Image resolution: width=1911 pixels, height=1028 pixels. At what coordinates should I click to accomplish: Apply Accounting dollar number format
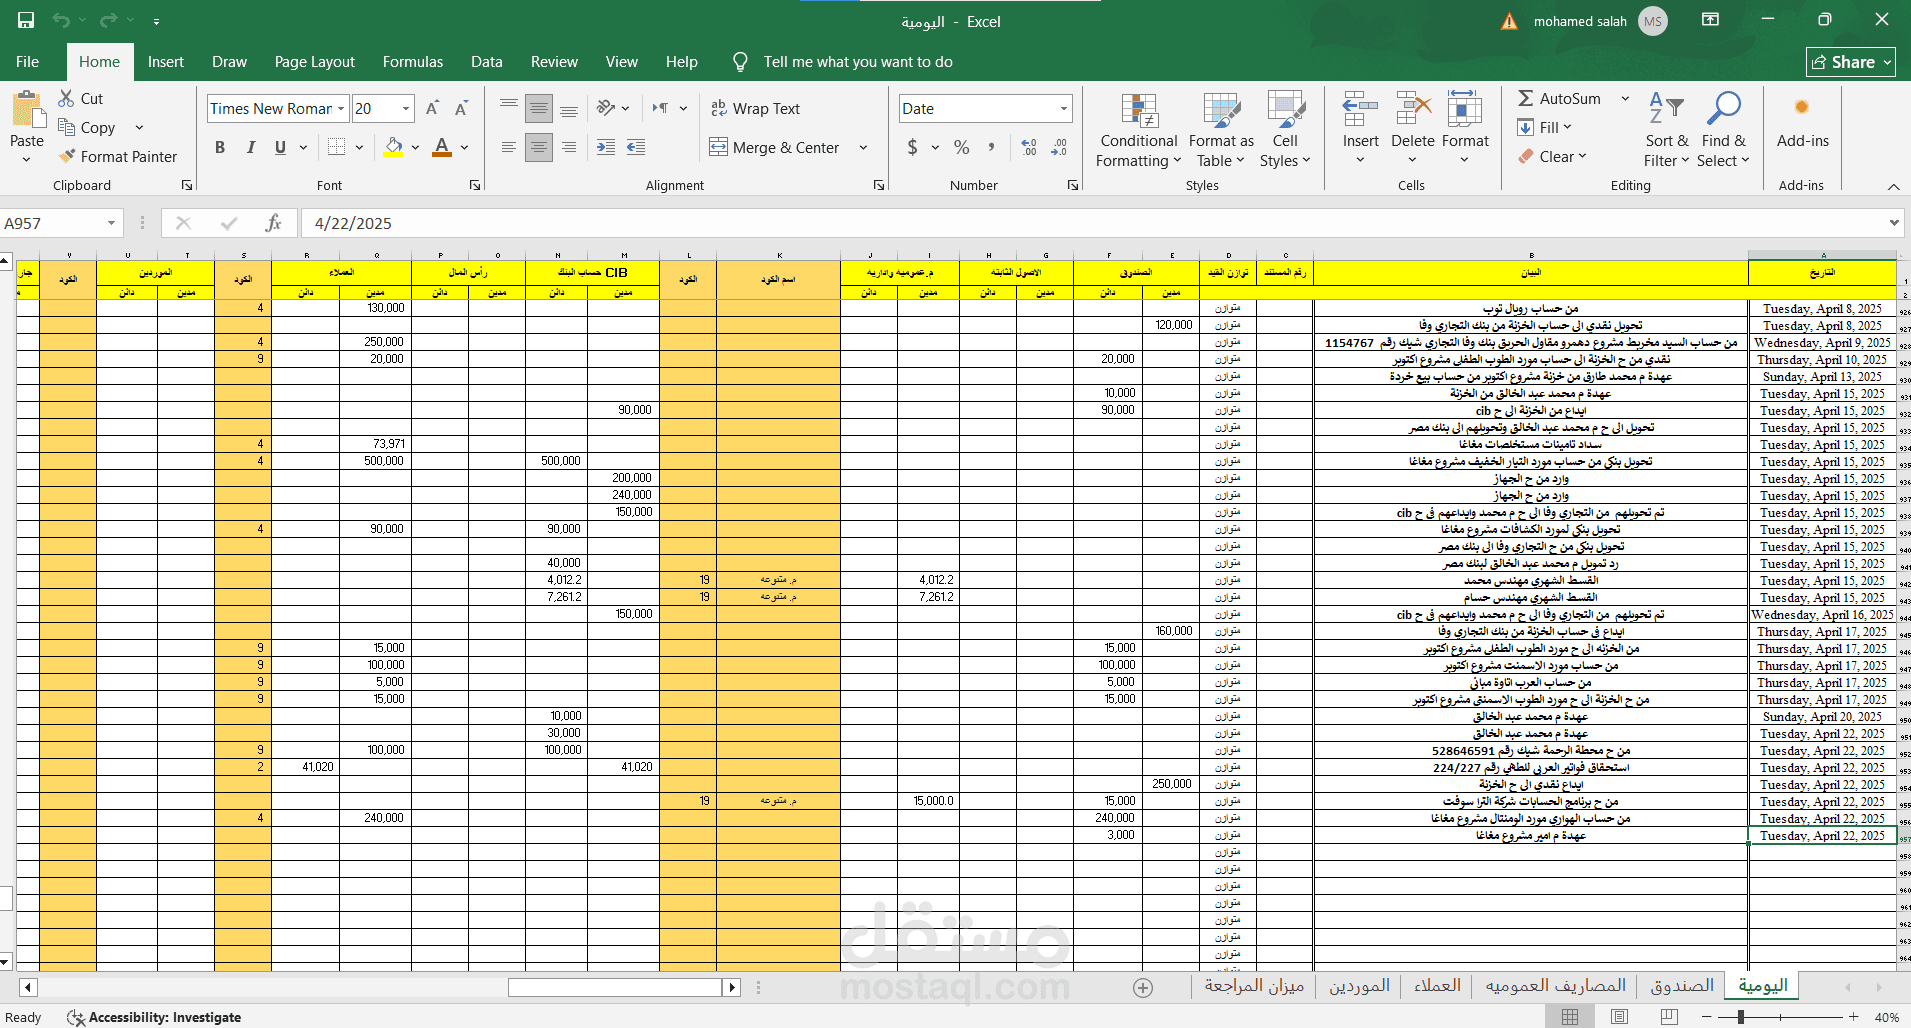tap(912, 147)
